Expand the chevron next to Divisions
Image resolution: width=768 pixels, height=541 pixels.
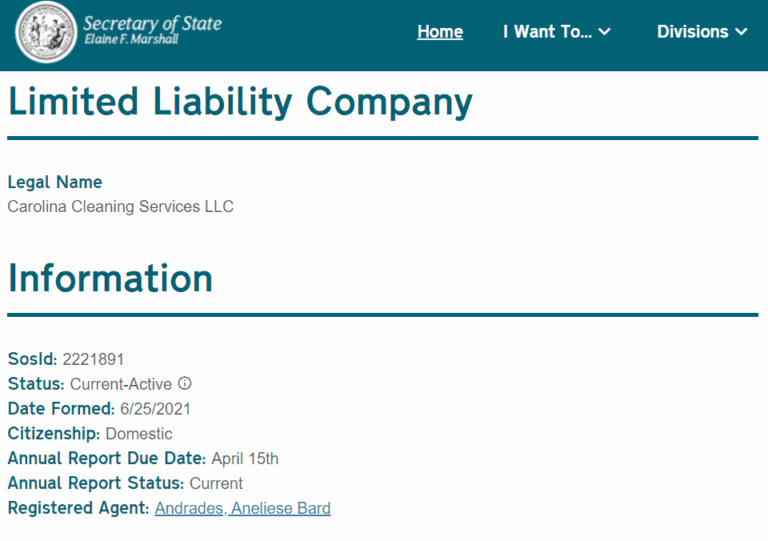click(x=741, y=32)
